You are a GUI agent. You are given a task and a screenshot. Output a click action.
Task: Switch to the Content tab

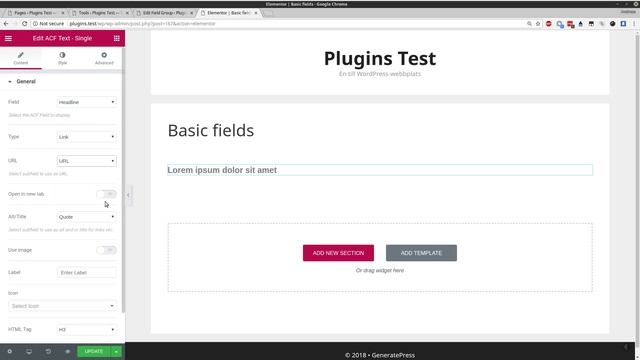point(21,58)
